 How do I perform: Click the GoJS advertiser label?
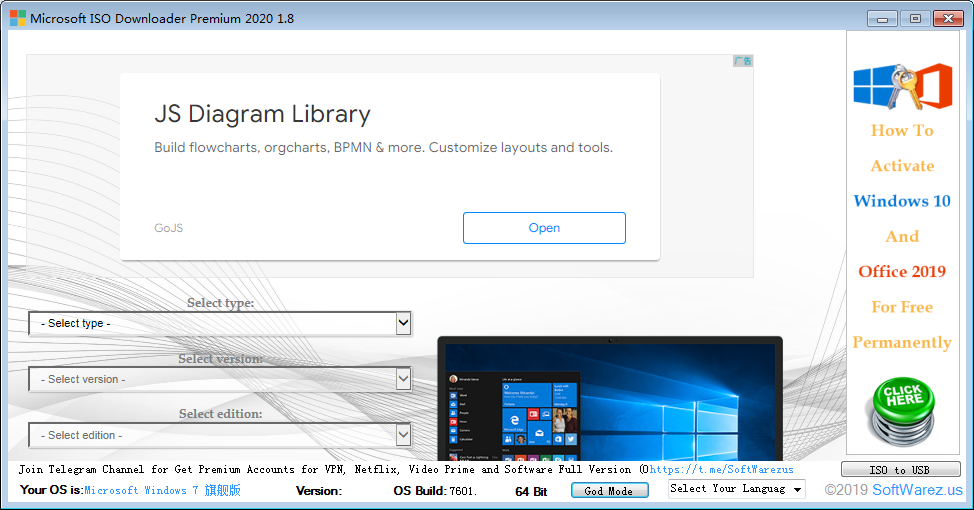(x=168, y=228)
